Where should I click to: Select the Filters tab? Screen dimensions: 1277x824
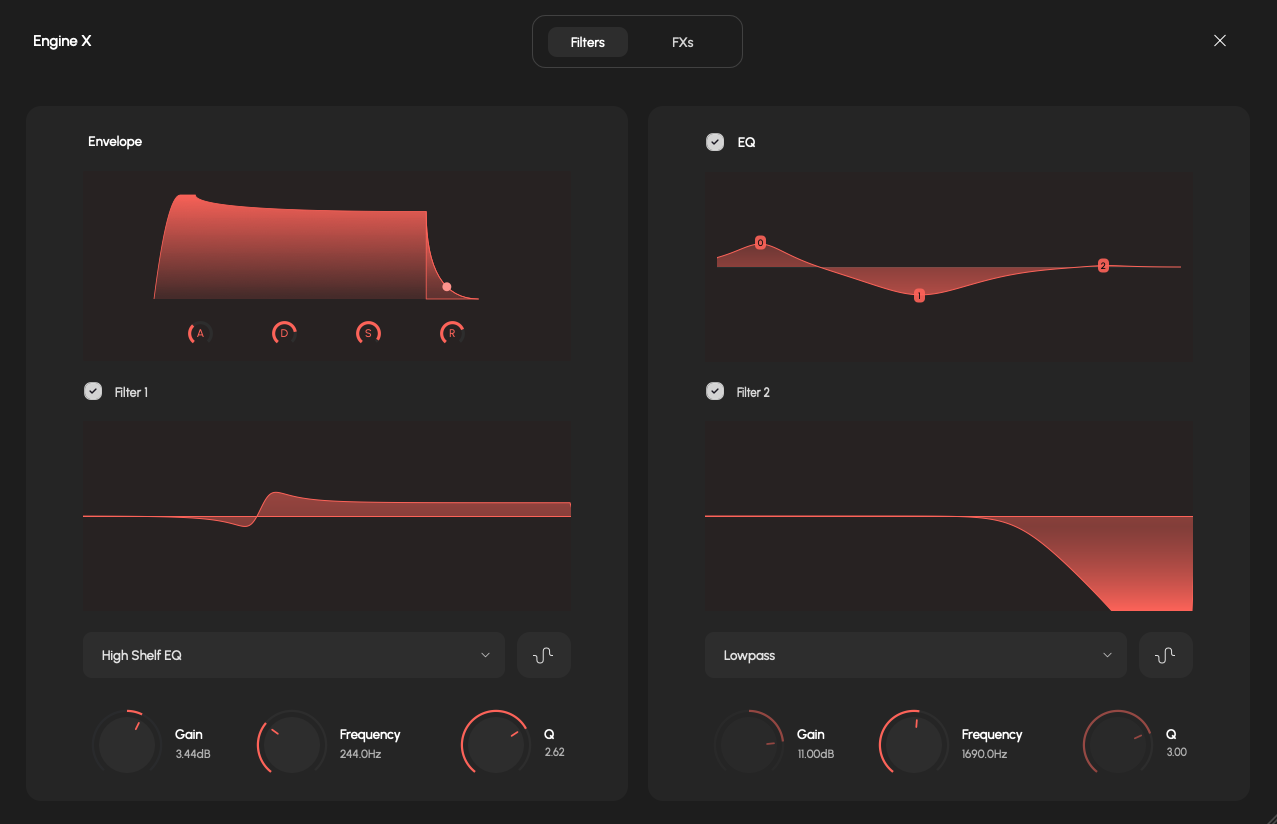click(x=588, y=42)
